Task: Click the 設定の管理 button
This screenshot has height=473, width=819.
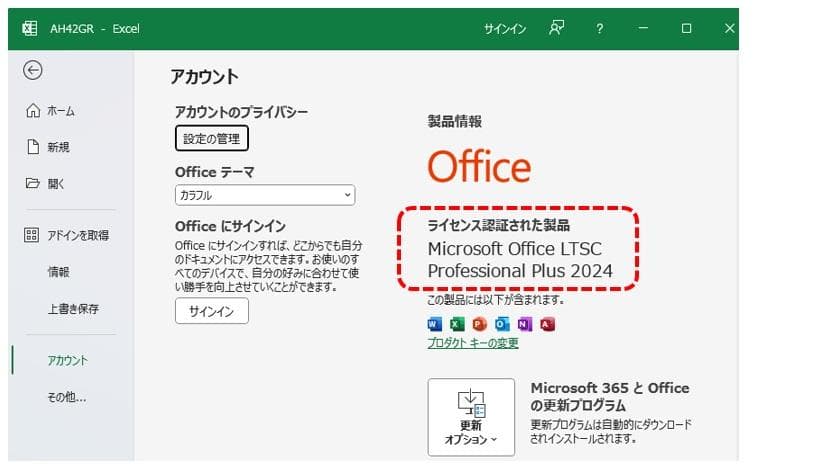Action: [212, 138]
